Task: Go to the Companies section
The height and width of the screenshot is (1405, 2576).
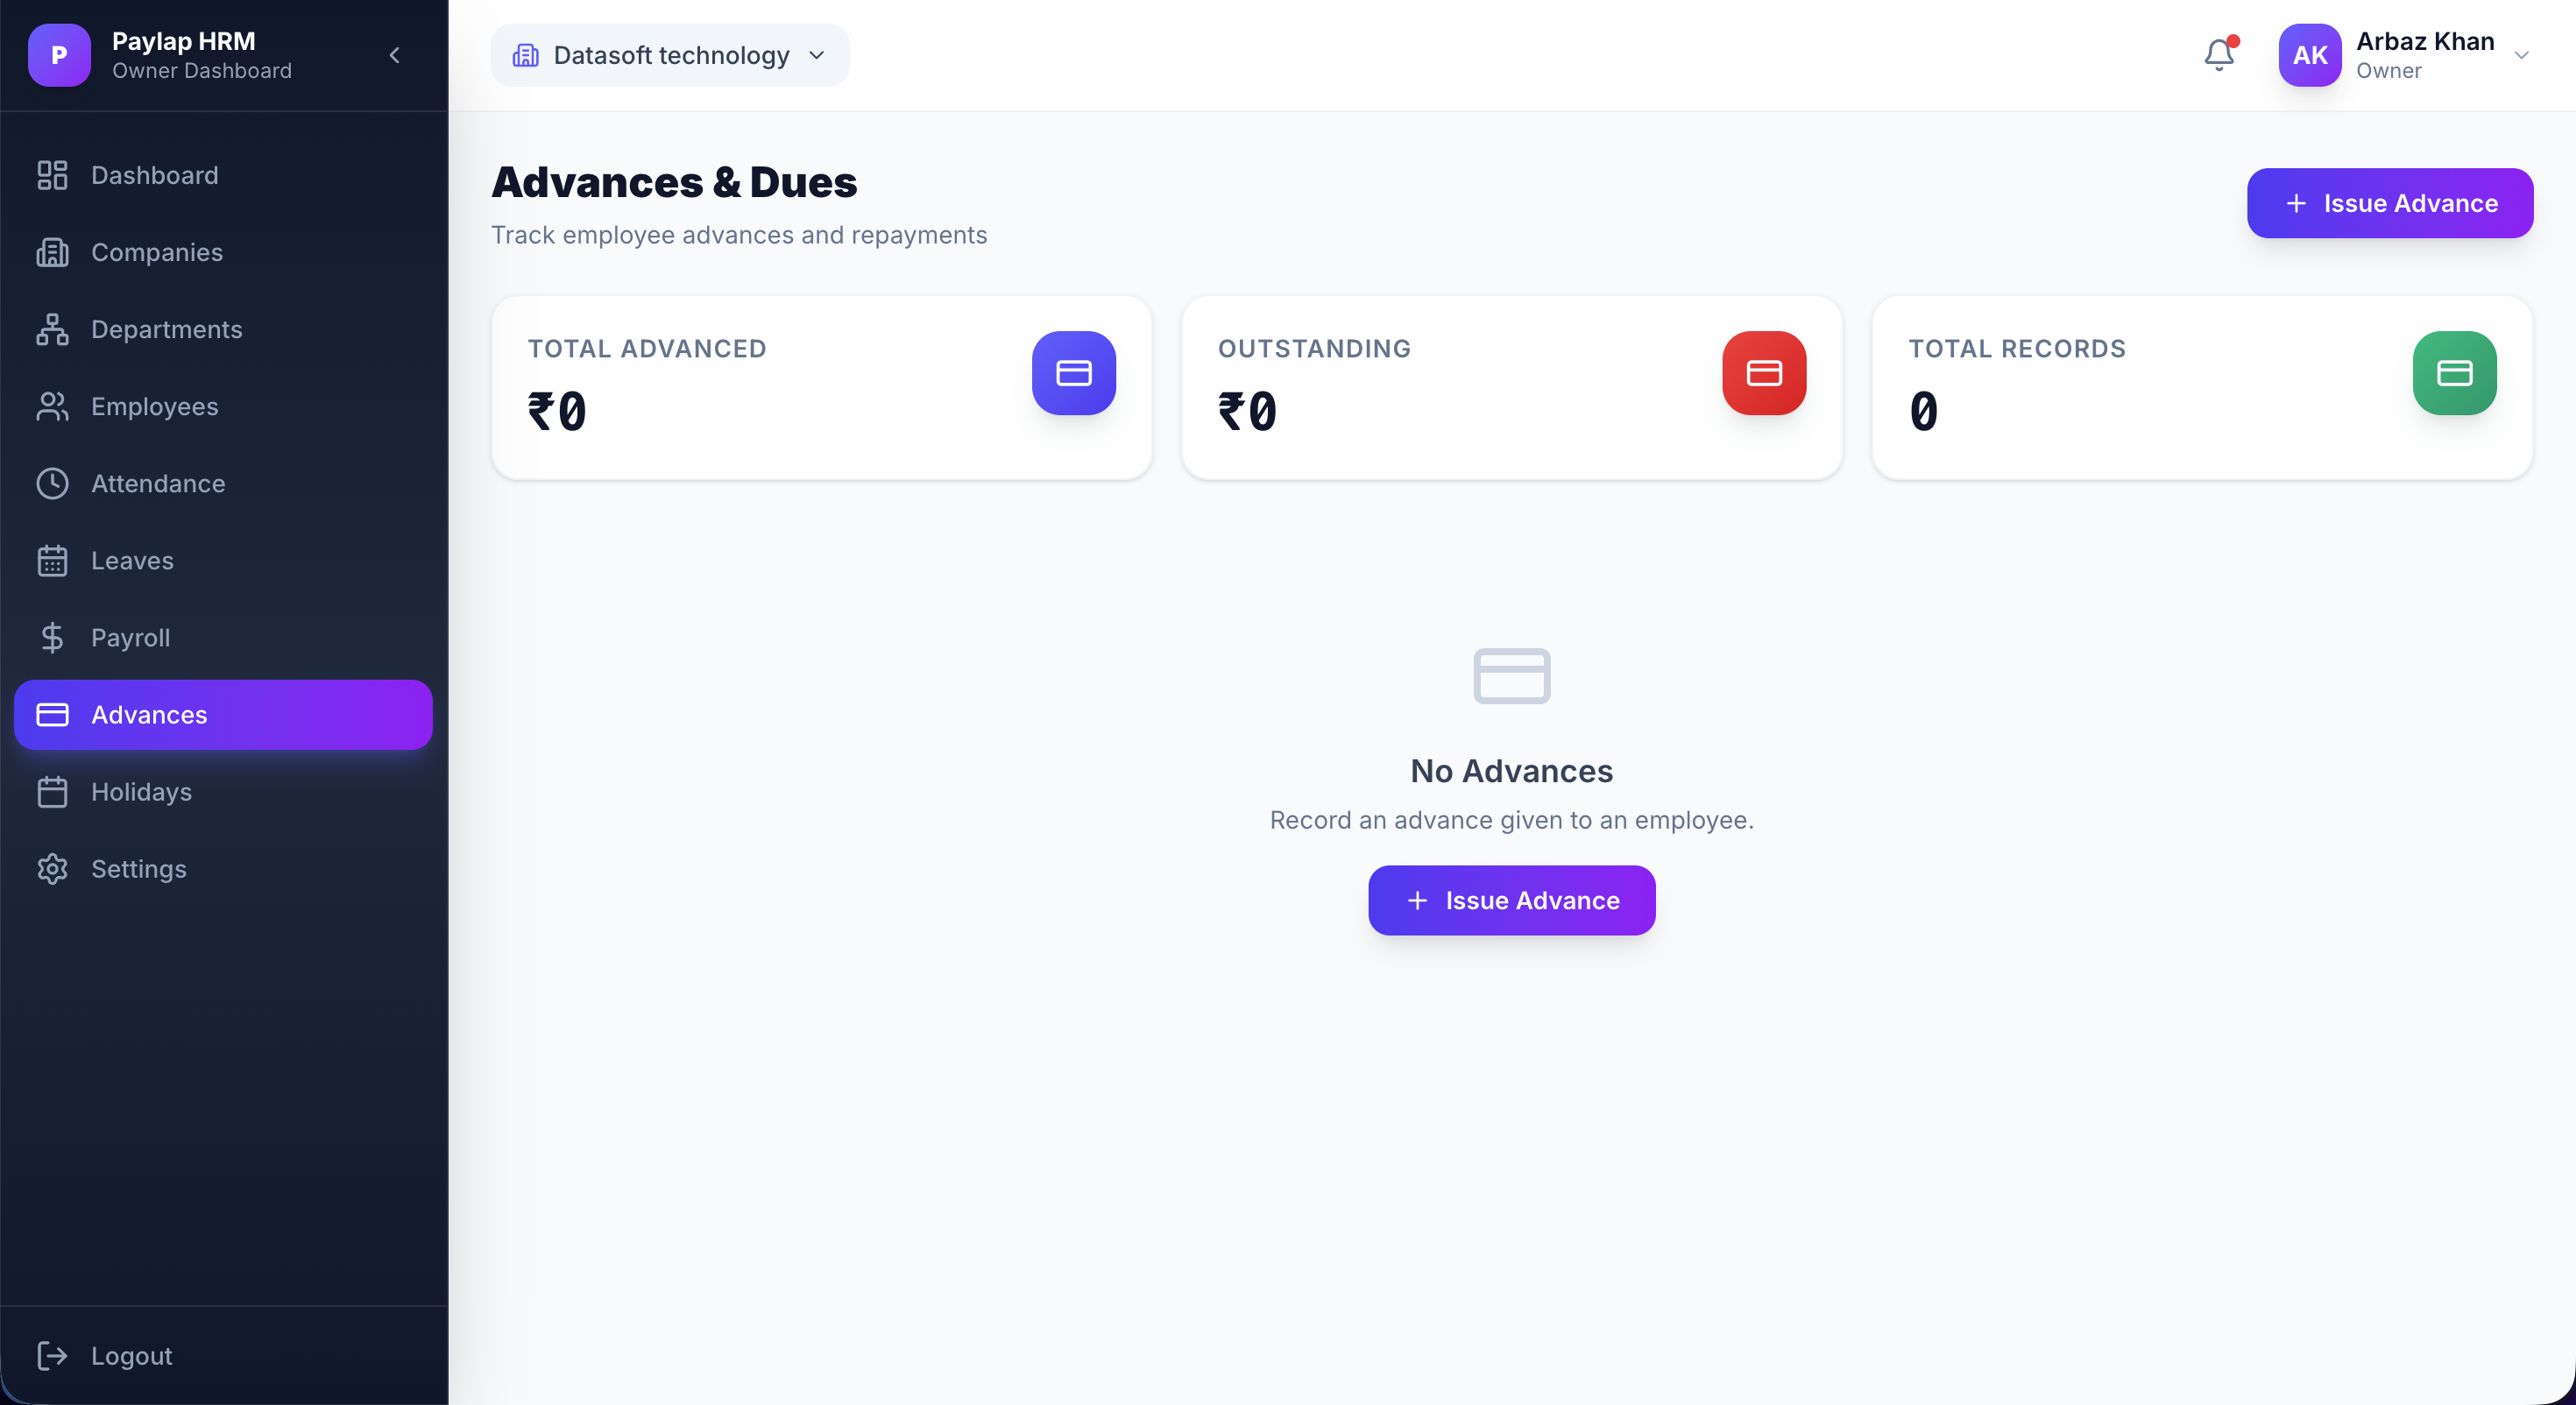Action: (156, 252)
